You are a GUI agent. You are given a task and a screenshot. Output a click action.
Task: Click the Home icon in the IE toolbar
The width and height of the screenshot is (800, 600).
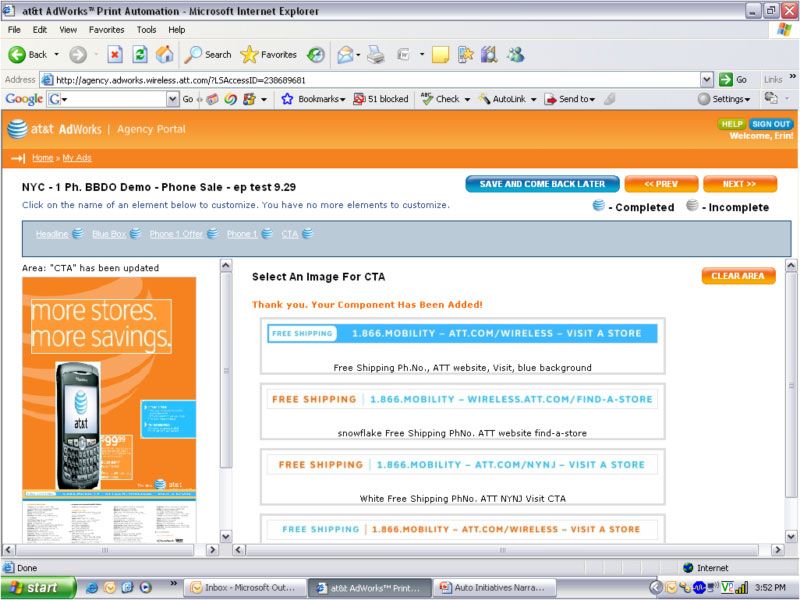click(164, 55)
